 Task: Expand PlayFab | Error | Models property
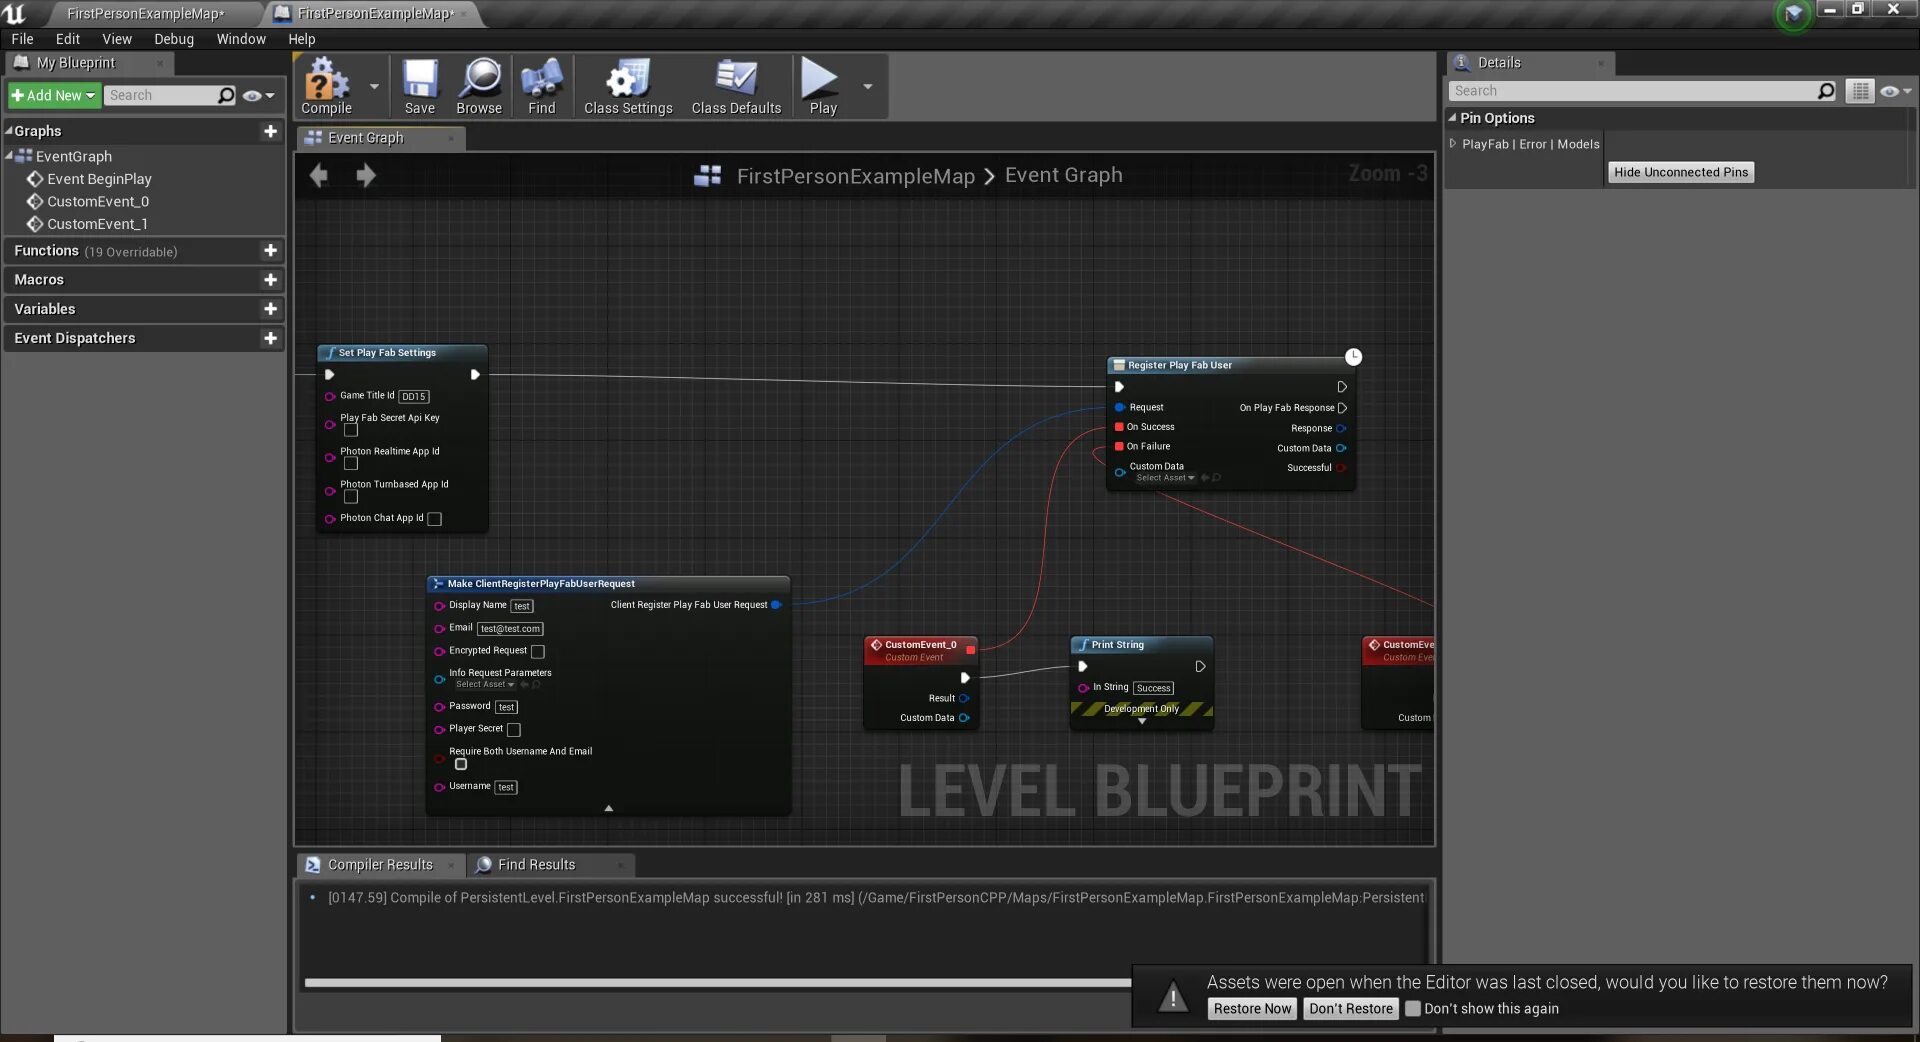pos(1452,143)
